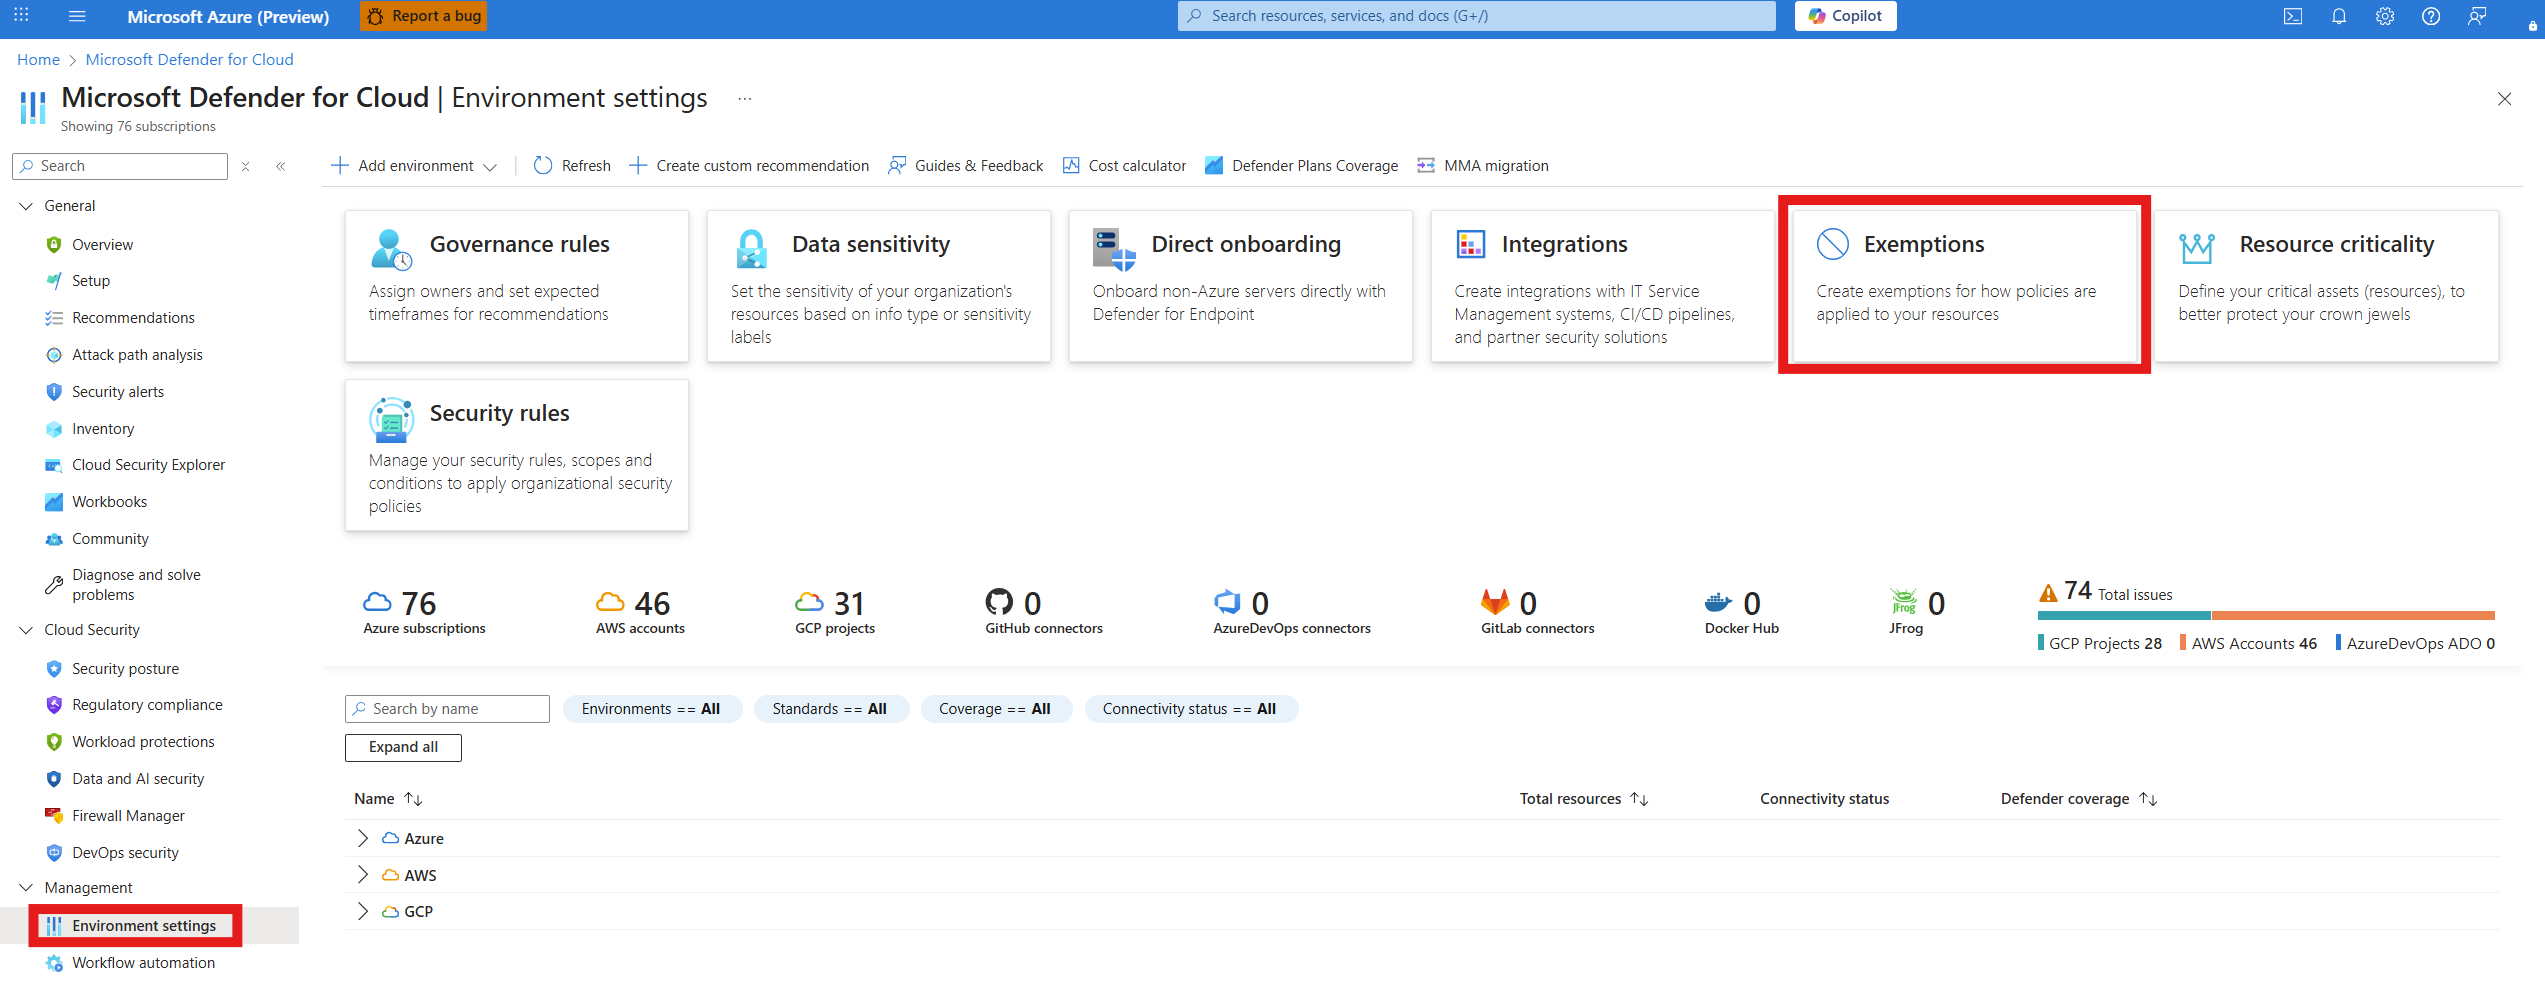Open the Cost calculator tool
2545x985 pixels.
pyautogui.click(x=1124, y=166)
